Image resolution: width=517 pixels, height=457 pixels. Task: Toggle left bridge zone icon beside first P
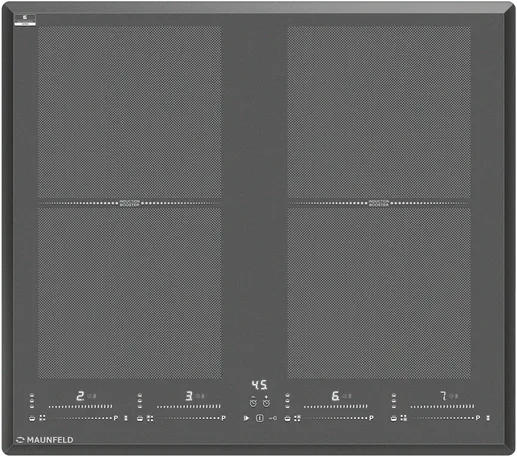coord(126,418)
